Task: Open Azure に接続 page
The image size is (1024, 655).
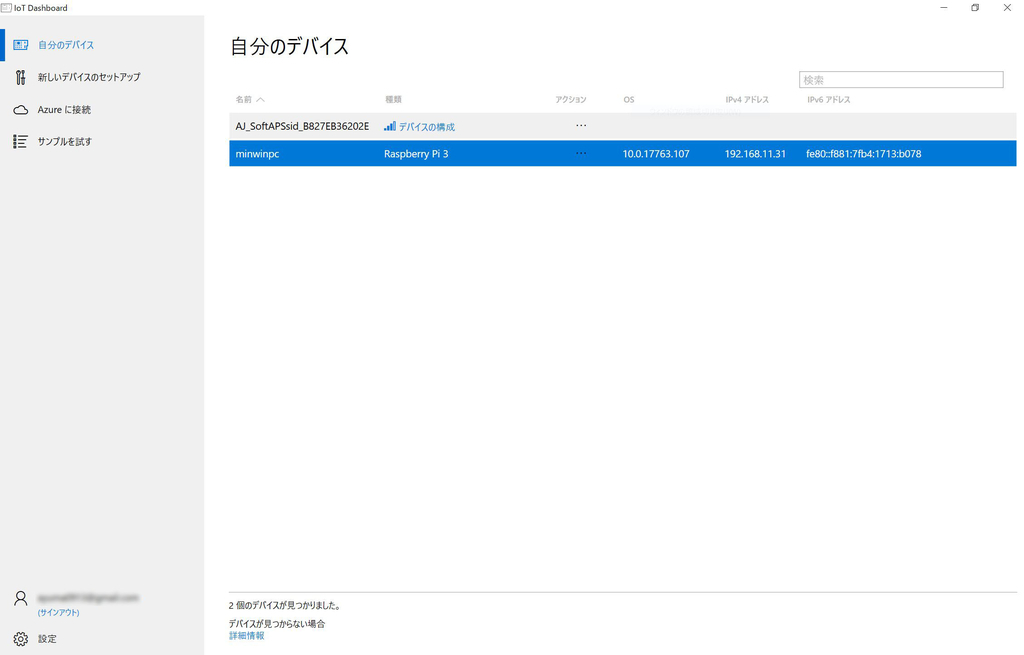Action: (x=64, y=110)
